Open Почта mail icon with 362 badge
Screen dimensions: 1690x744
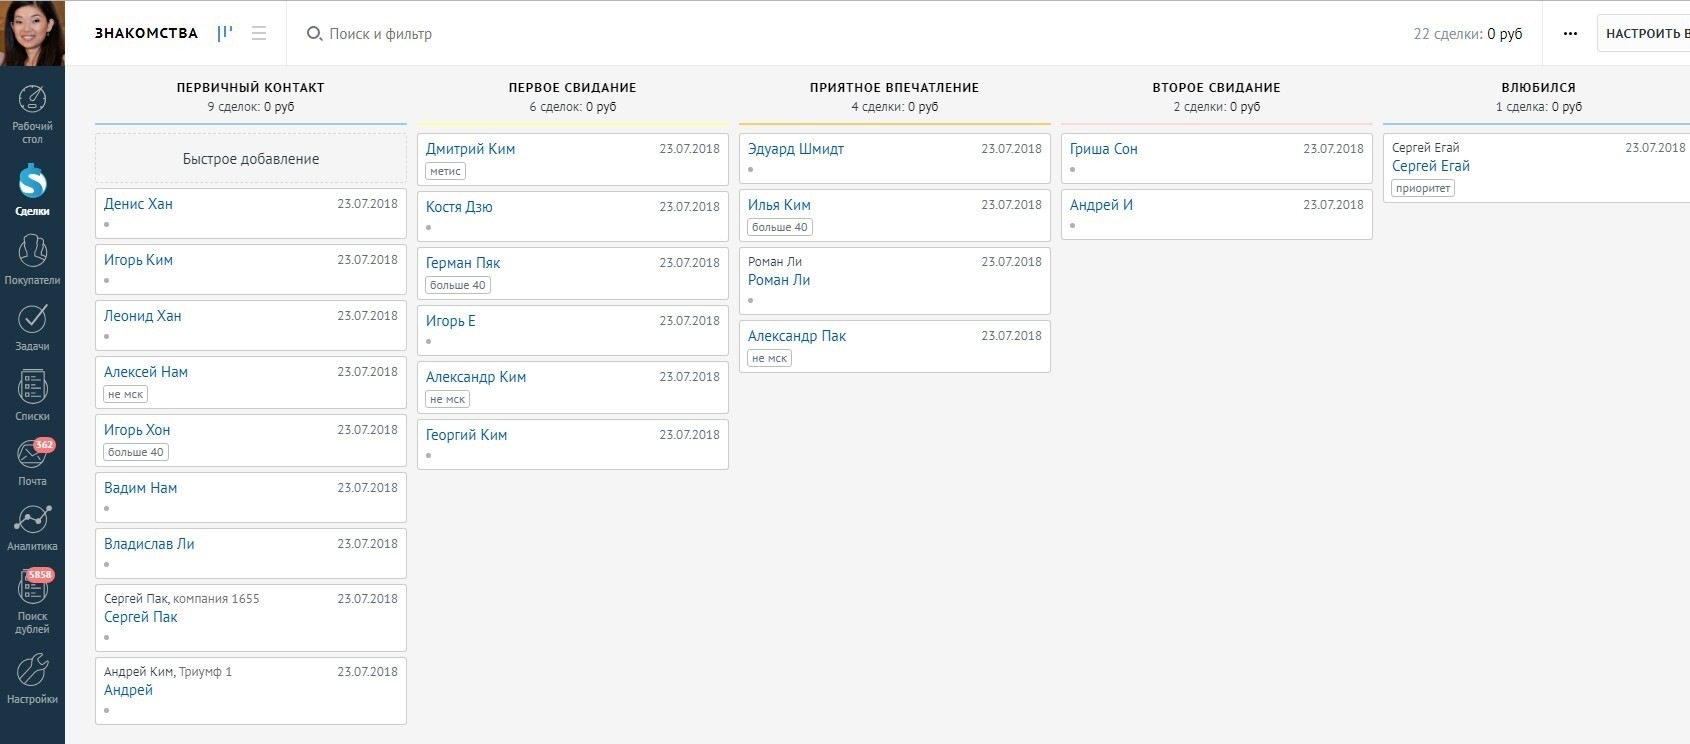pyautogui.click(x=32, y=455)
